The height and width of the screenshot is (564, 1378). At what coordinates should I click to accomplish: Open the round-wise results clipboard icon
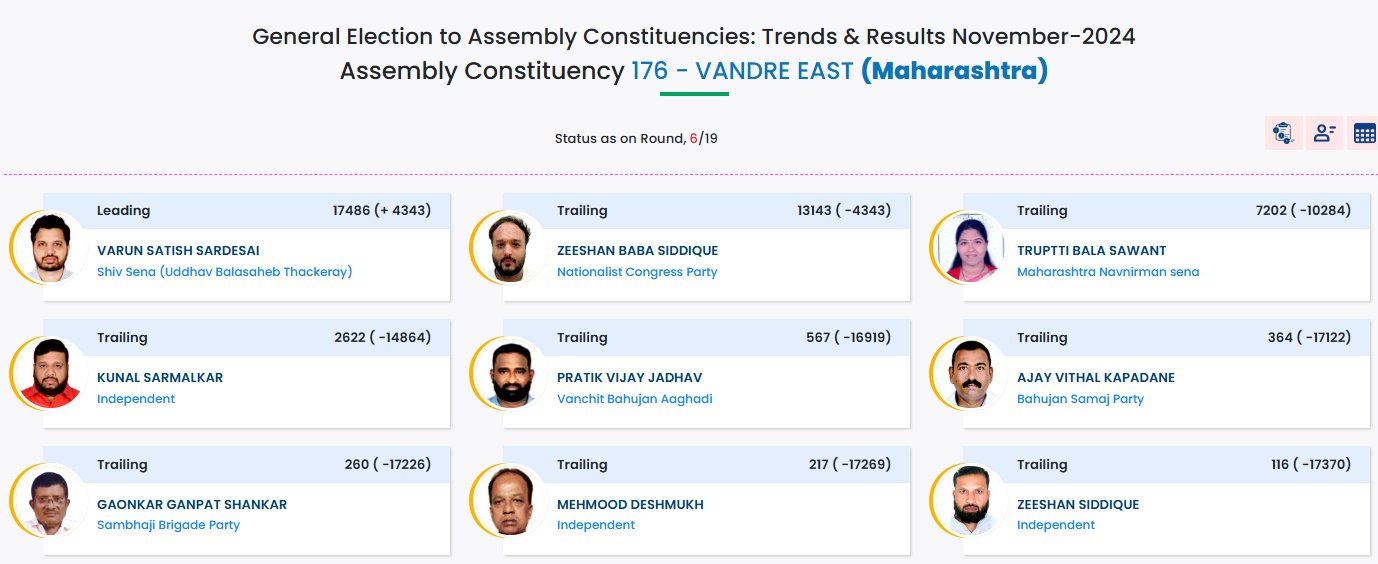tap(1282, 133)
